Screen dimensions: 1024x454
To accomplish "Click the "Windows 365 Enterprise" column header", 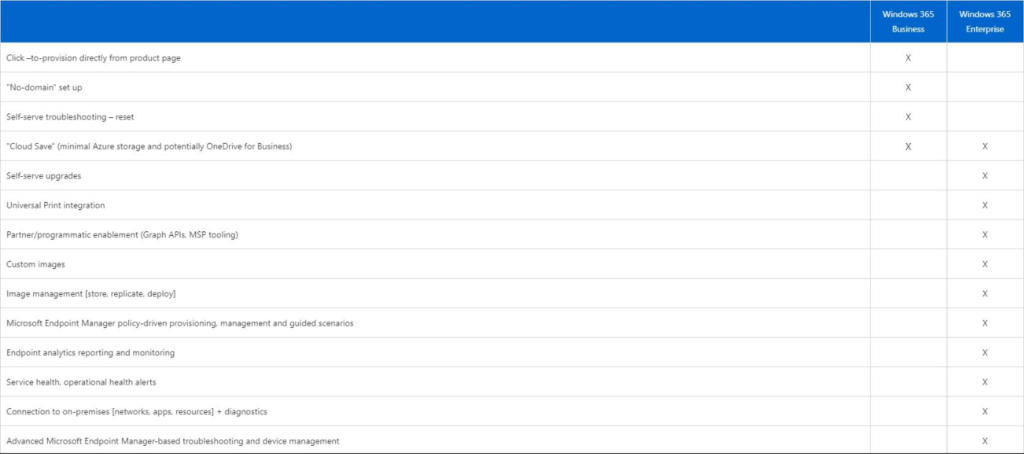I will point(985,22).
